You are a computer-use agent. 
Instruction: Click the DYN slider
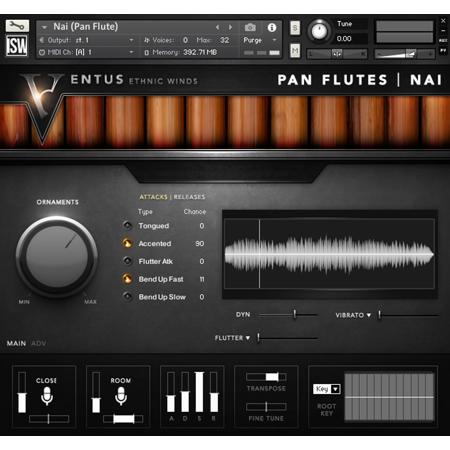point(288,314)
